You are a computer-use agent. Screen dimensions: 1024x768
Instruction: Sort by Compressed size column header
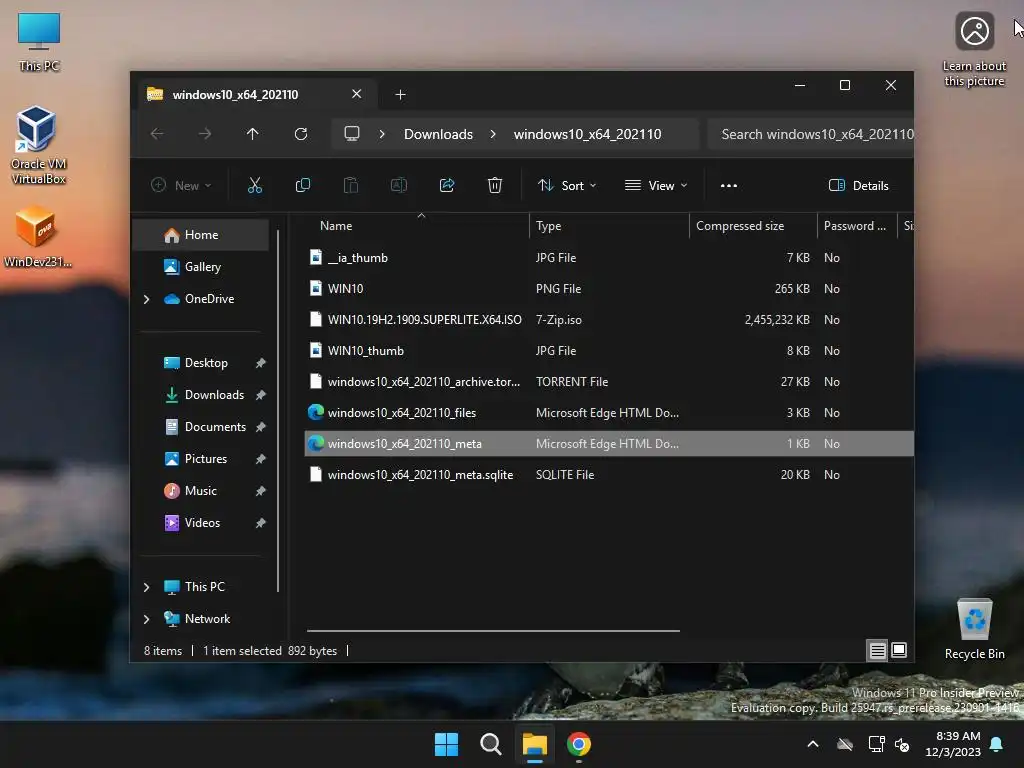pos(754,226)
